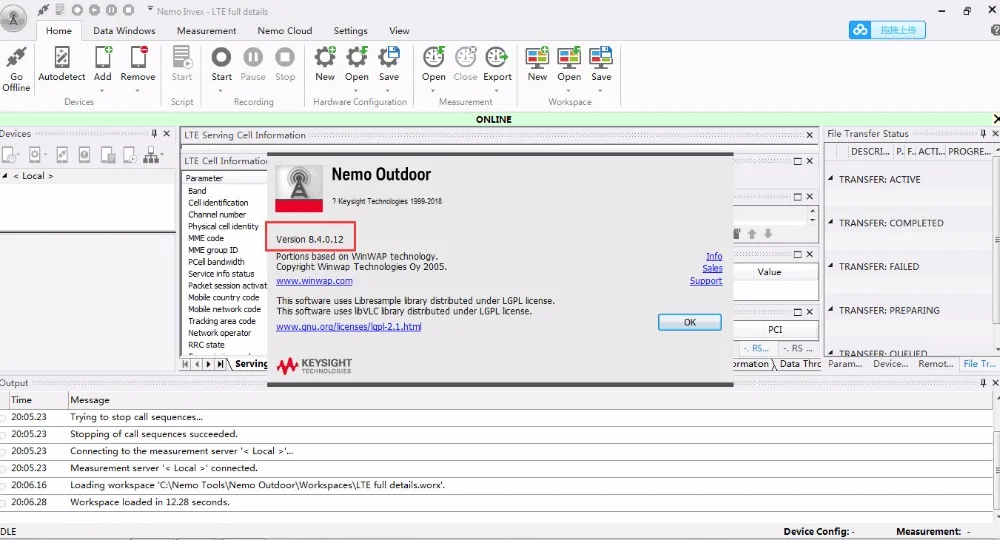1000x540 pixels.
Task: Switch to the Device... bottom tab
Action: pyautogui.click(x=890, y=363)
